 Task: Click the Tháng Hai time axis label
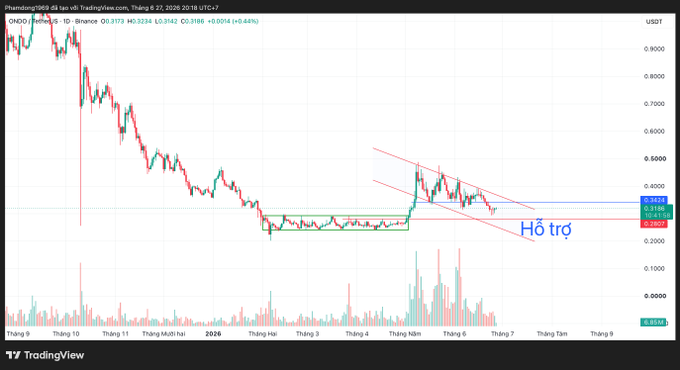pyautogui.click(x=262, y=334)
